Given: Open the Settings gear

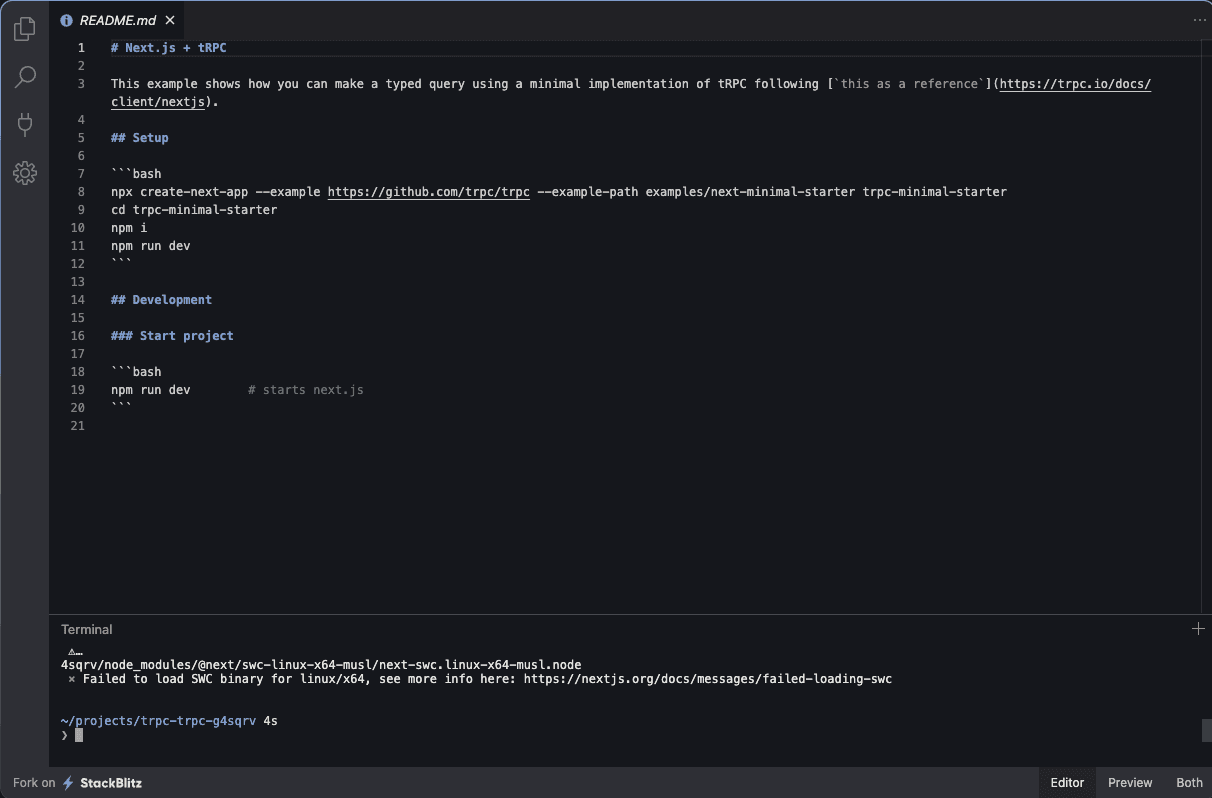Looking at the screenshot, I should (24, 172).
